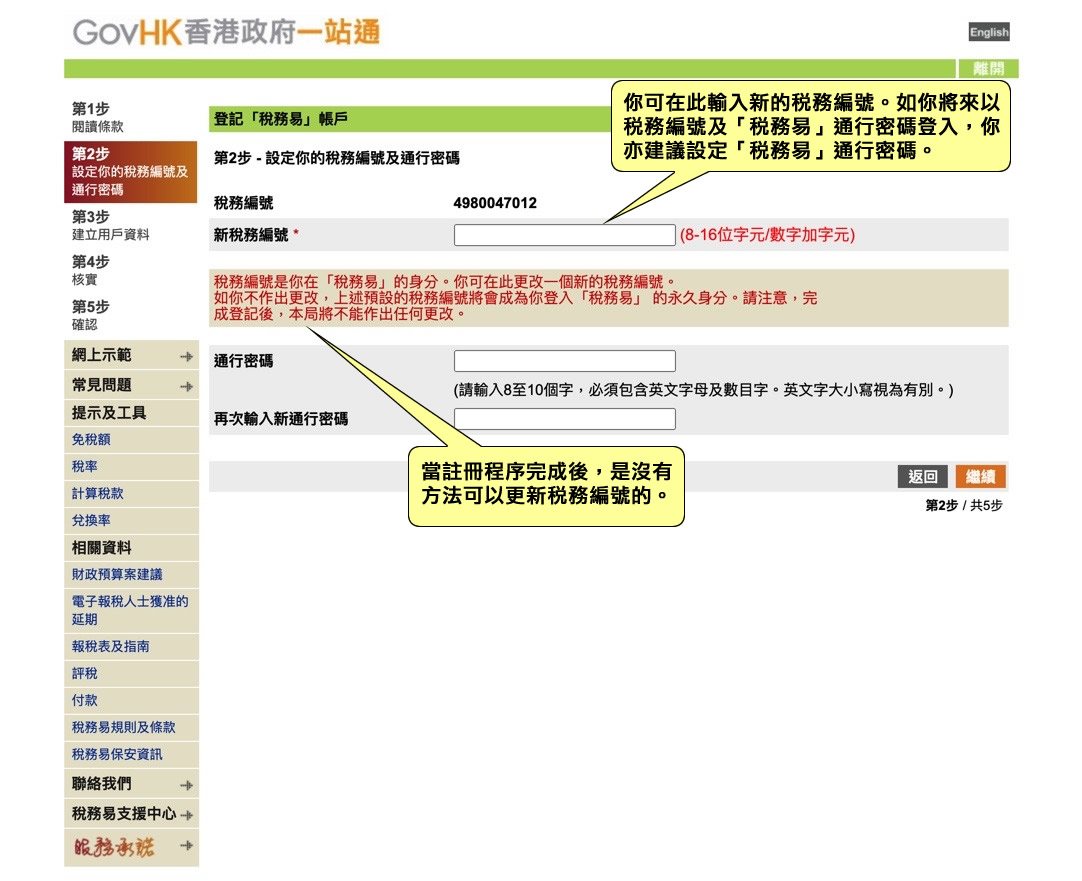
Task: Open the 財政預算案建議 link
Action: [x=117, y=574]
